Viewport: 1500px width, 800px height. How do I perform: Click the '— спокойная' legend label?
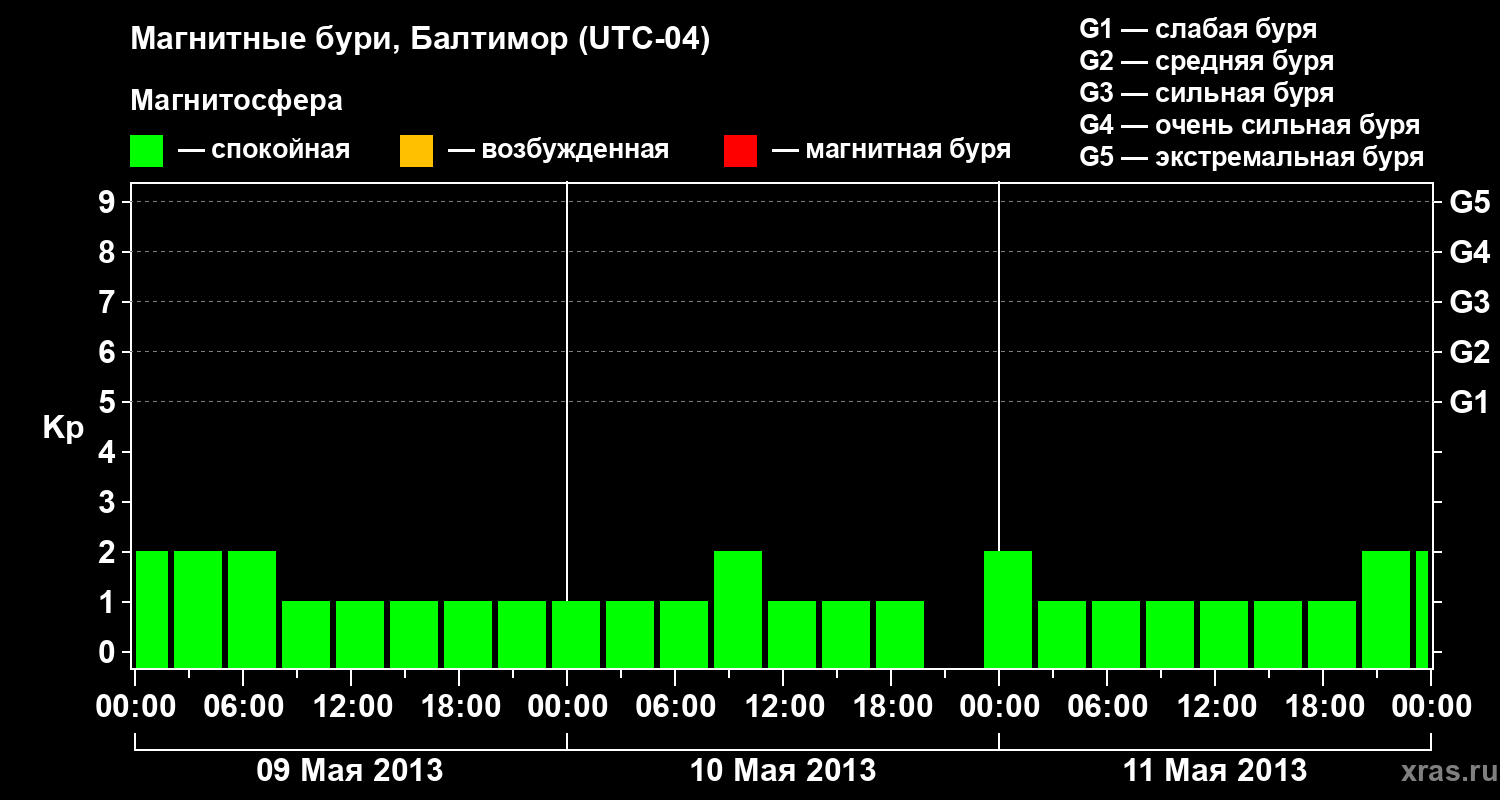click(264, 151)
